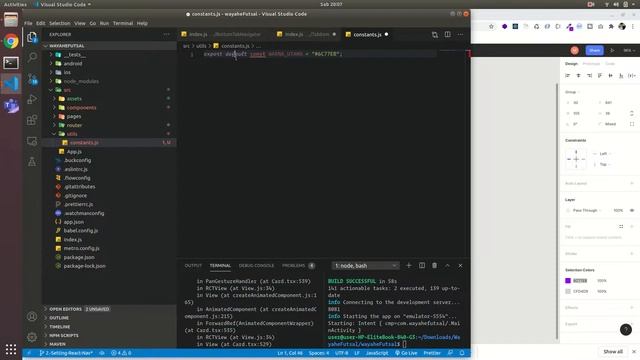Close the terminal panel with the X icon
Image resolution: width=640 pixels, height=360 pixels.
click(x=460, y=265)
